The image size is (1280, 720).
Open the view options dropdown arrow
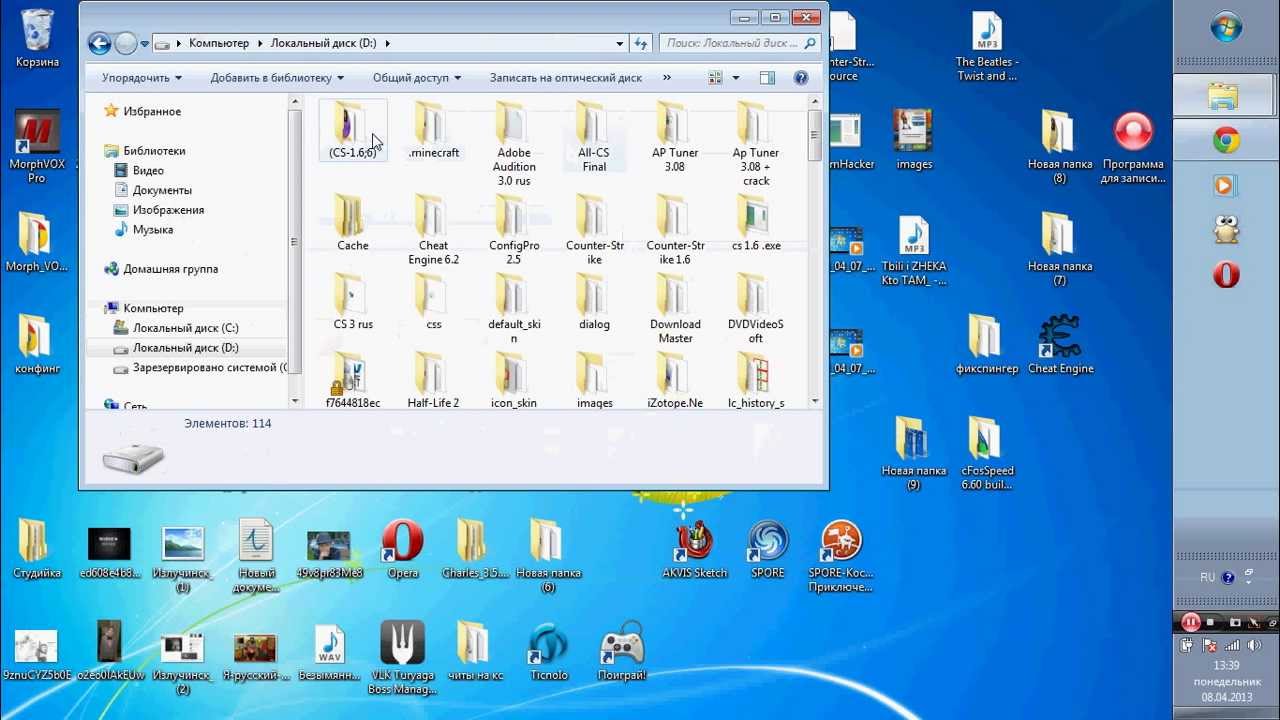click(x=736, y=77)
